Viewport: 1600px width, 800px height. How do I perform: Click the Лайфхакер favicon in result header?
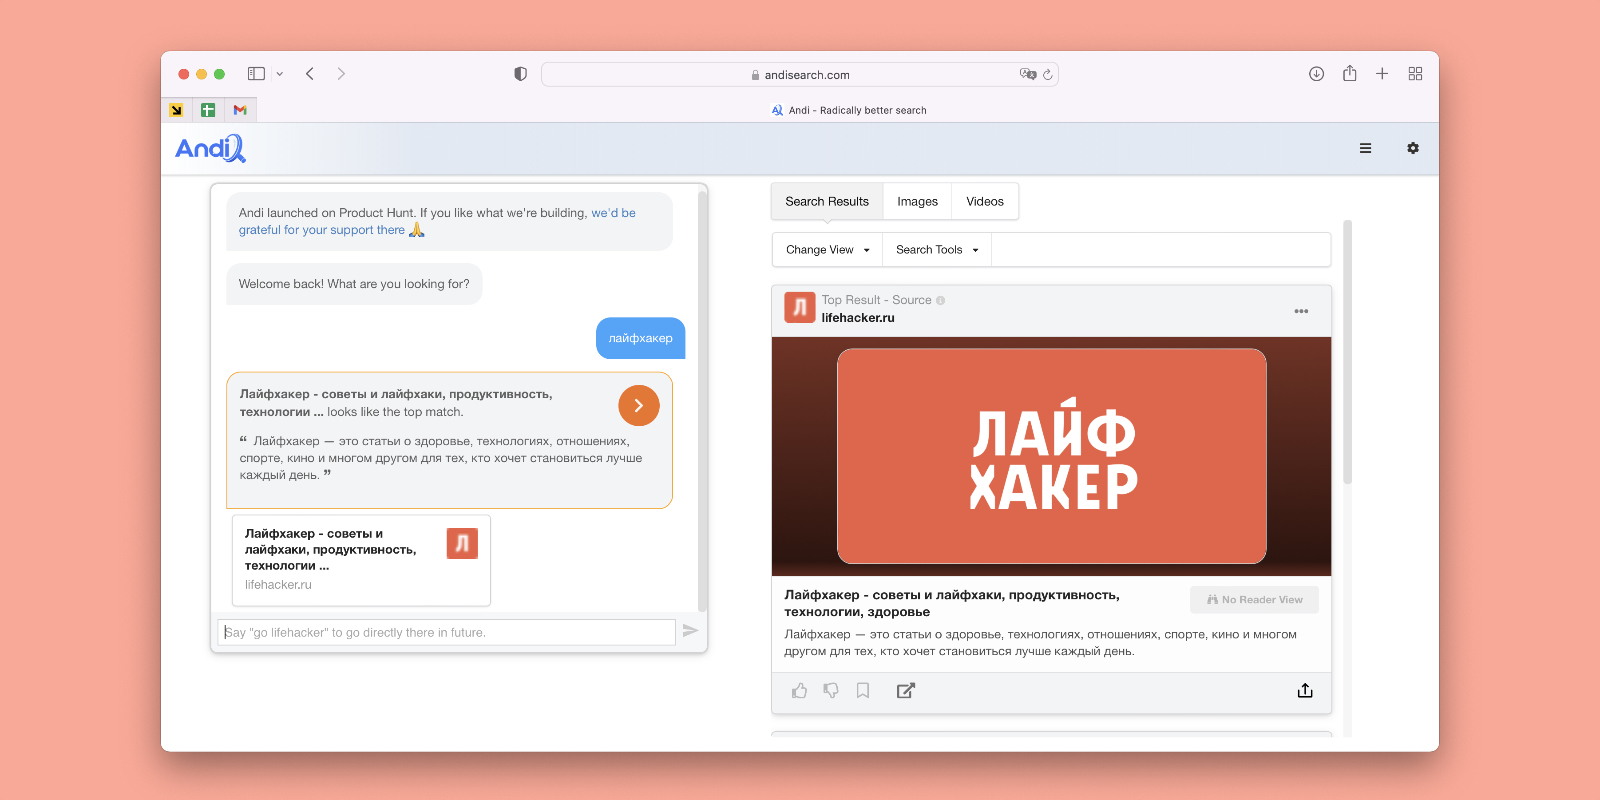tap(800, 308)
